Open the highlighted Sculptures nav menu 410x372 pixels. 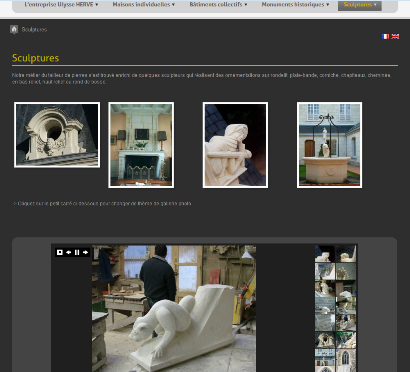tap(360, 5)
